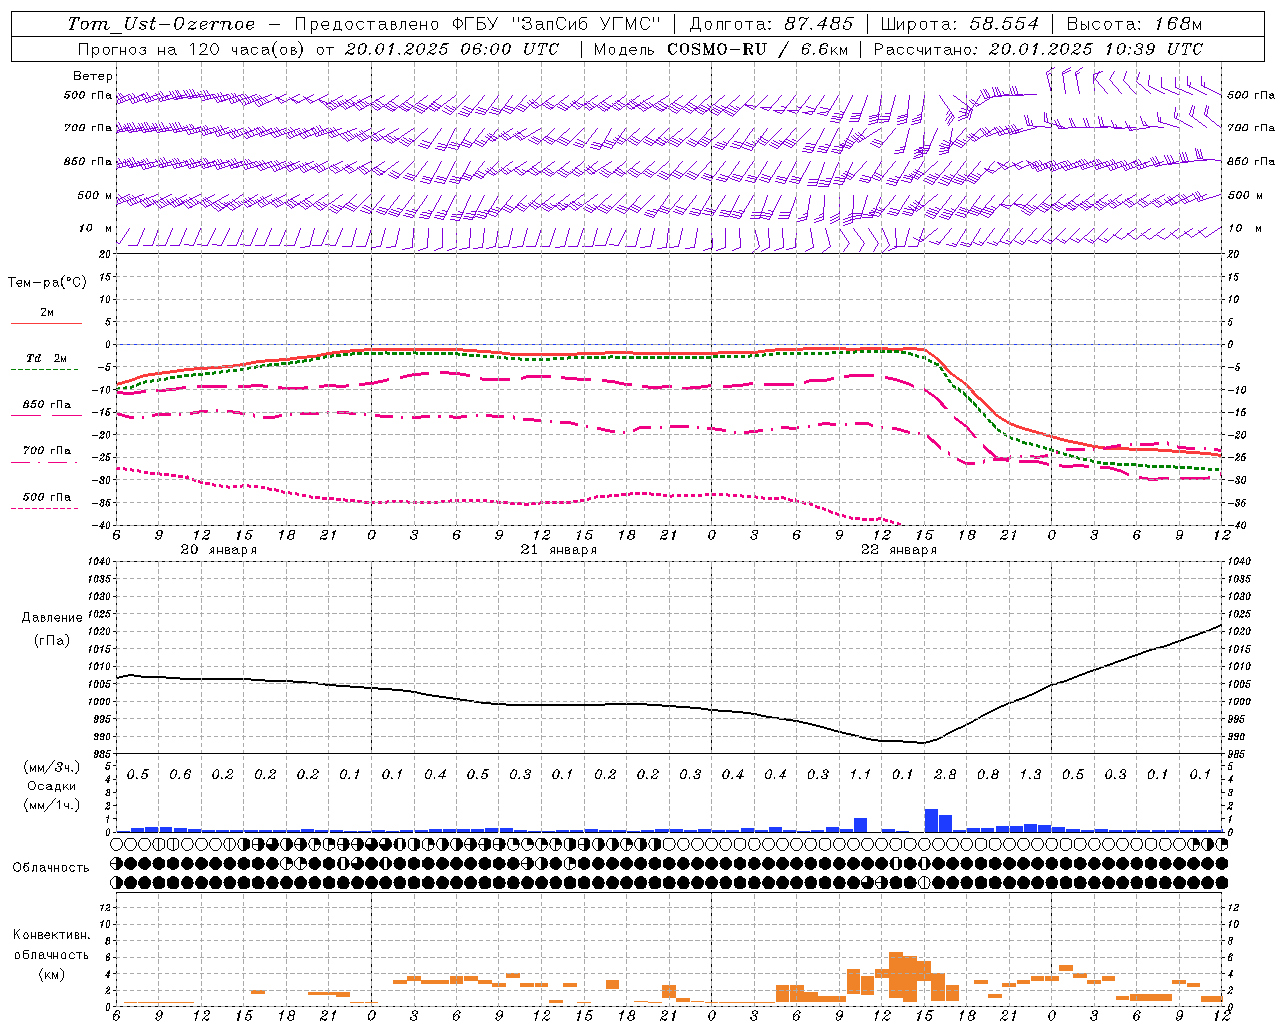Select the (мм/3ч.) precipitation unit label
Screen dimensions: 1280x1024
pyautogui.click(x=52, y=767)
